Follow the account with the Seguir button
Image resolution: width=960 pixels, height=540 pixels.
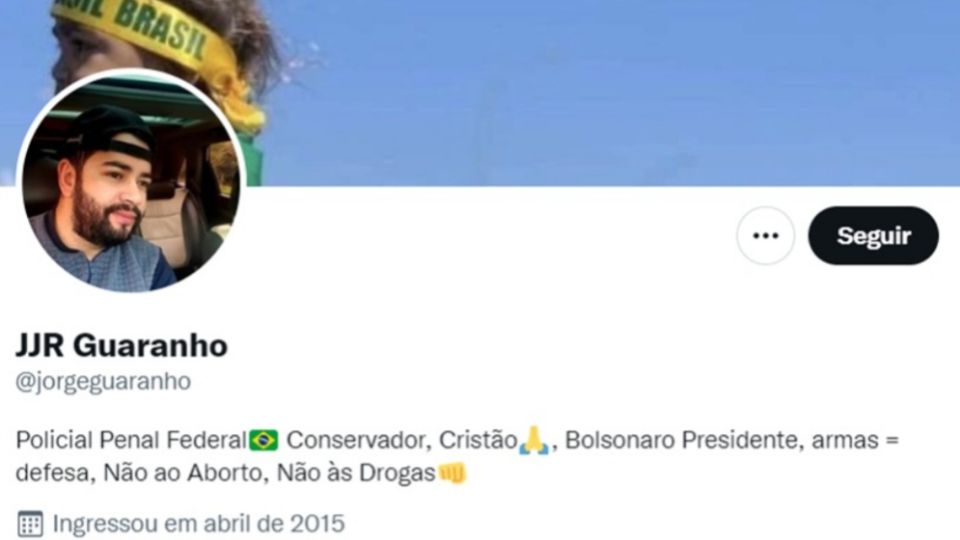[x=873, y=236]
